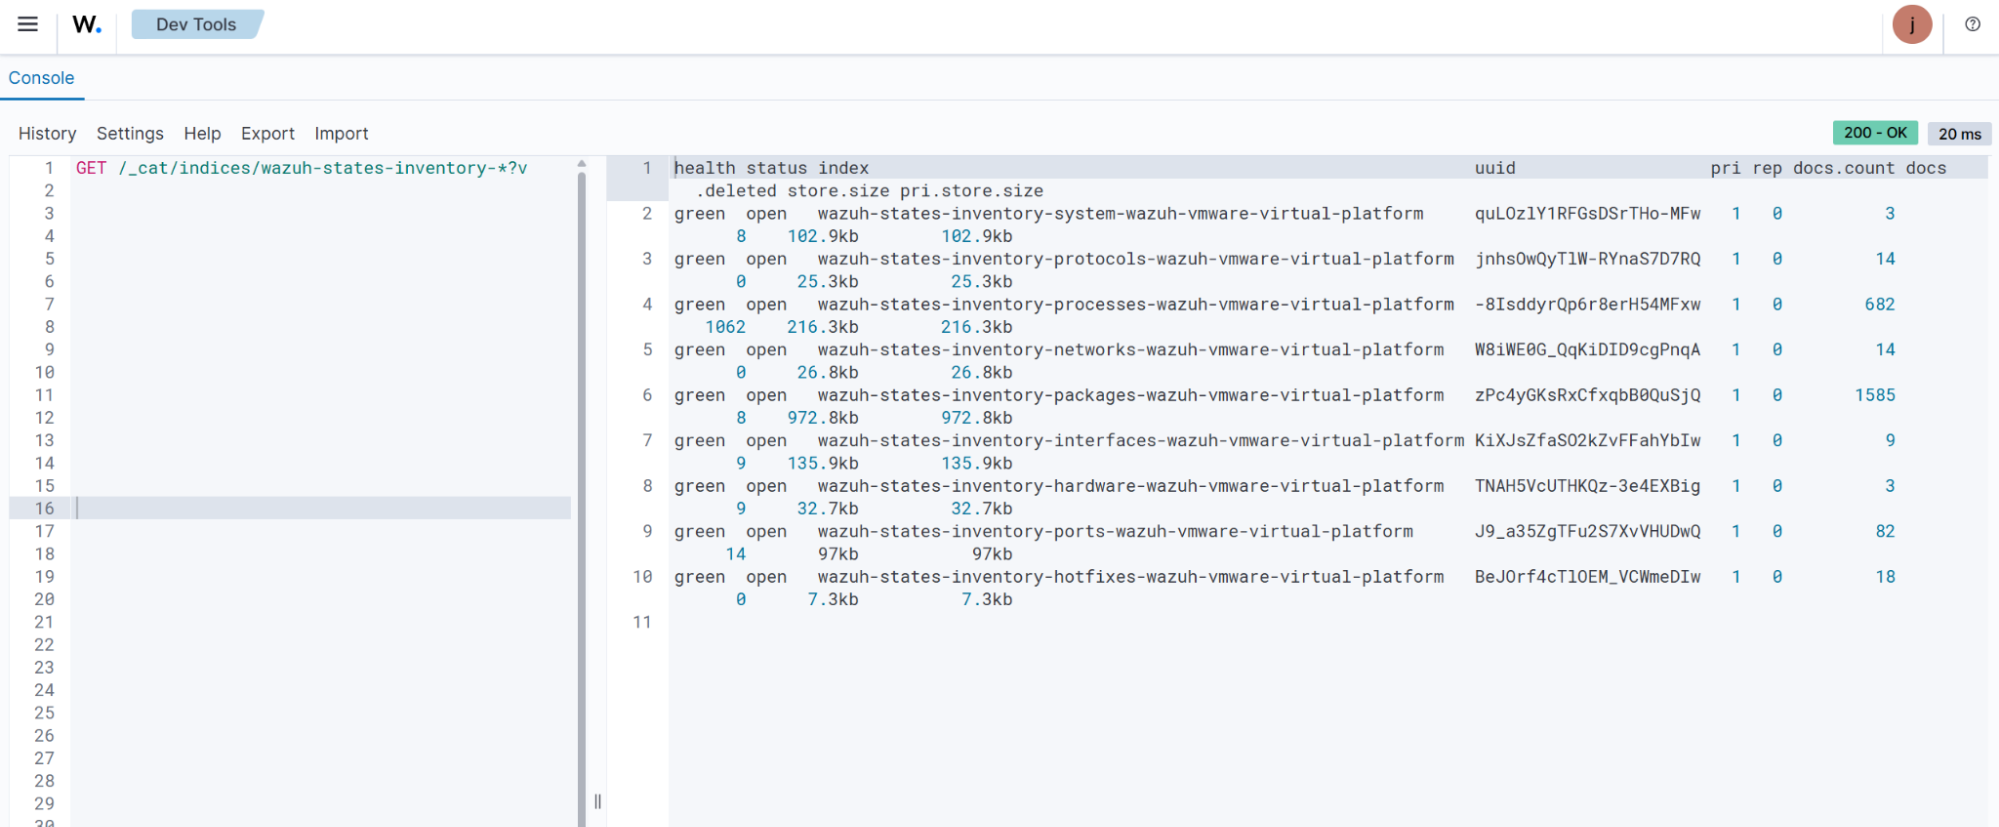Select the Dev Tools breadcrumb
The width and height of the screenshot is (1999, 827).
[x=196, y=24]
